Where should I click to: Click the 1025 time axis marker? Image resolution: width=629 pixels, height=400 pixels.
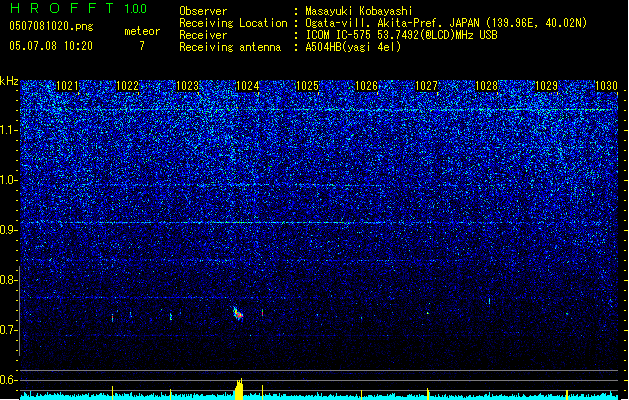click(x=307, y=86)
